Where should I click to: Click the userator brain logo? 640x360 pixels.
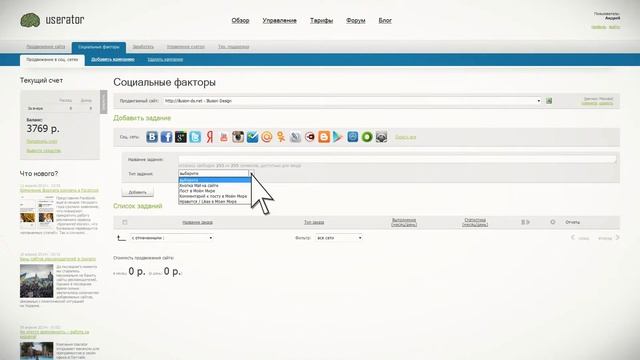[30, 20]
